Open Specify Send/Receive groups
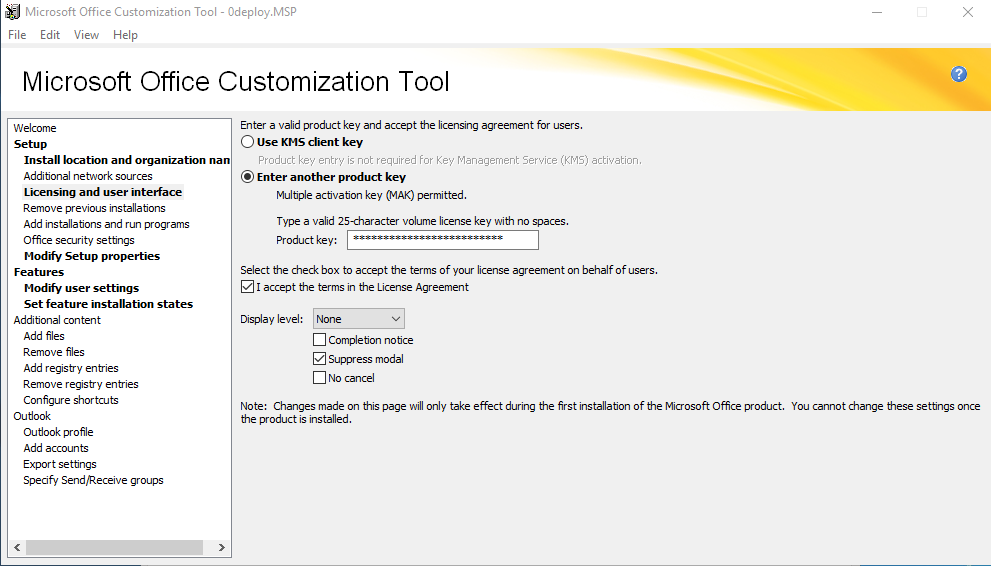 click(94, 480)
